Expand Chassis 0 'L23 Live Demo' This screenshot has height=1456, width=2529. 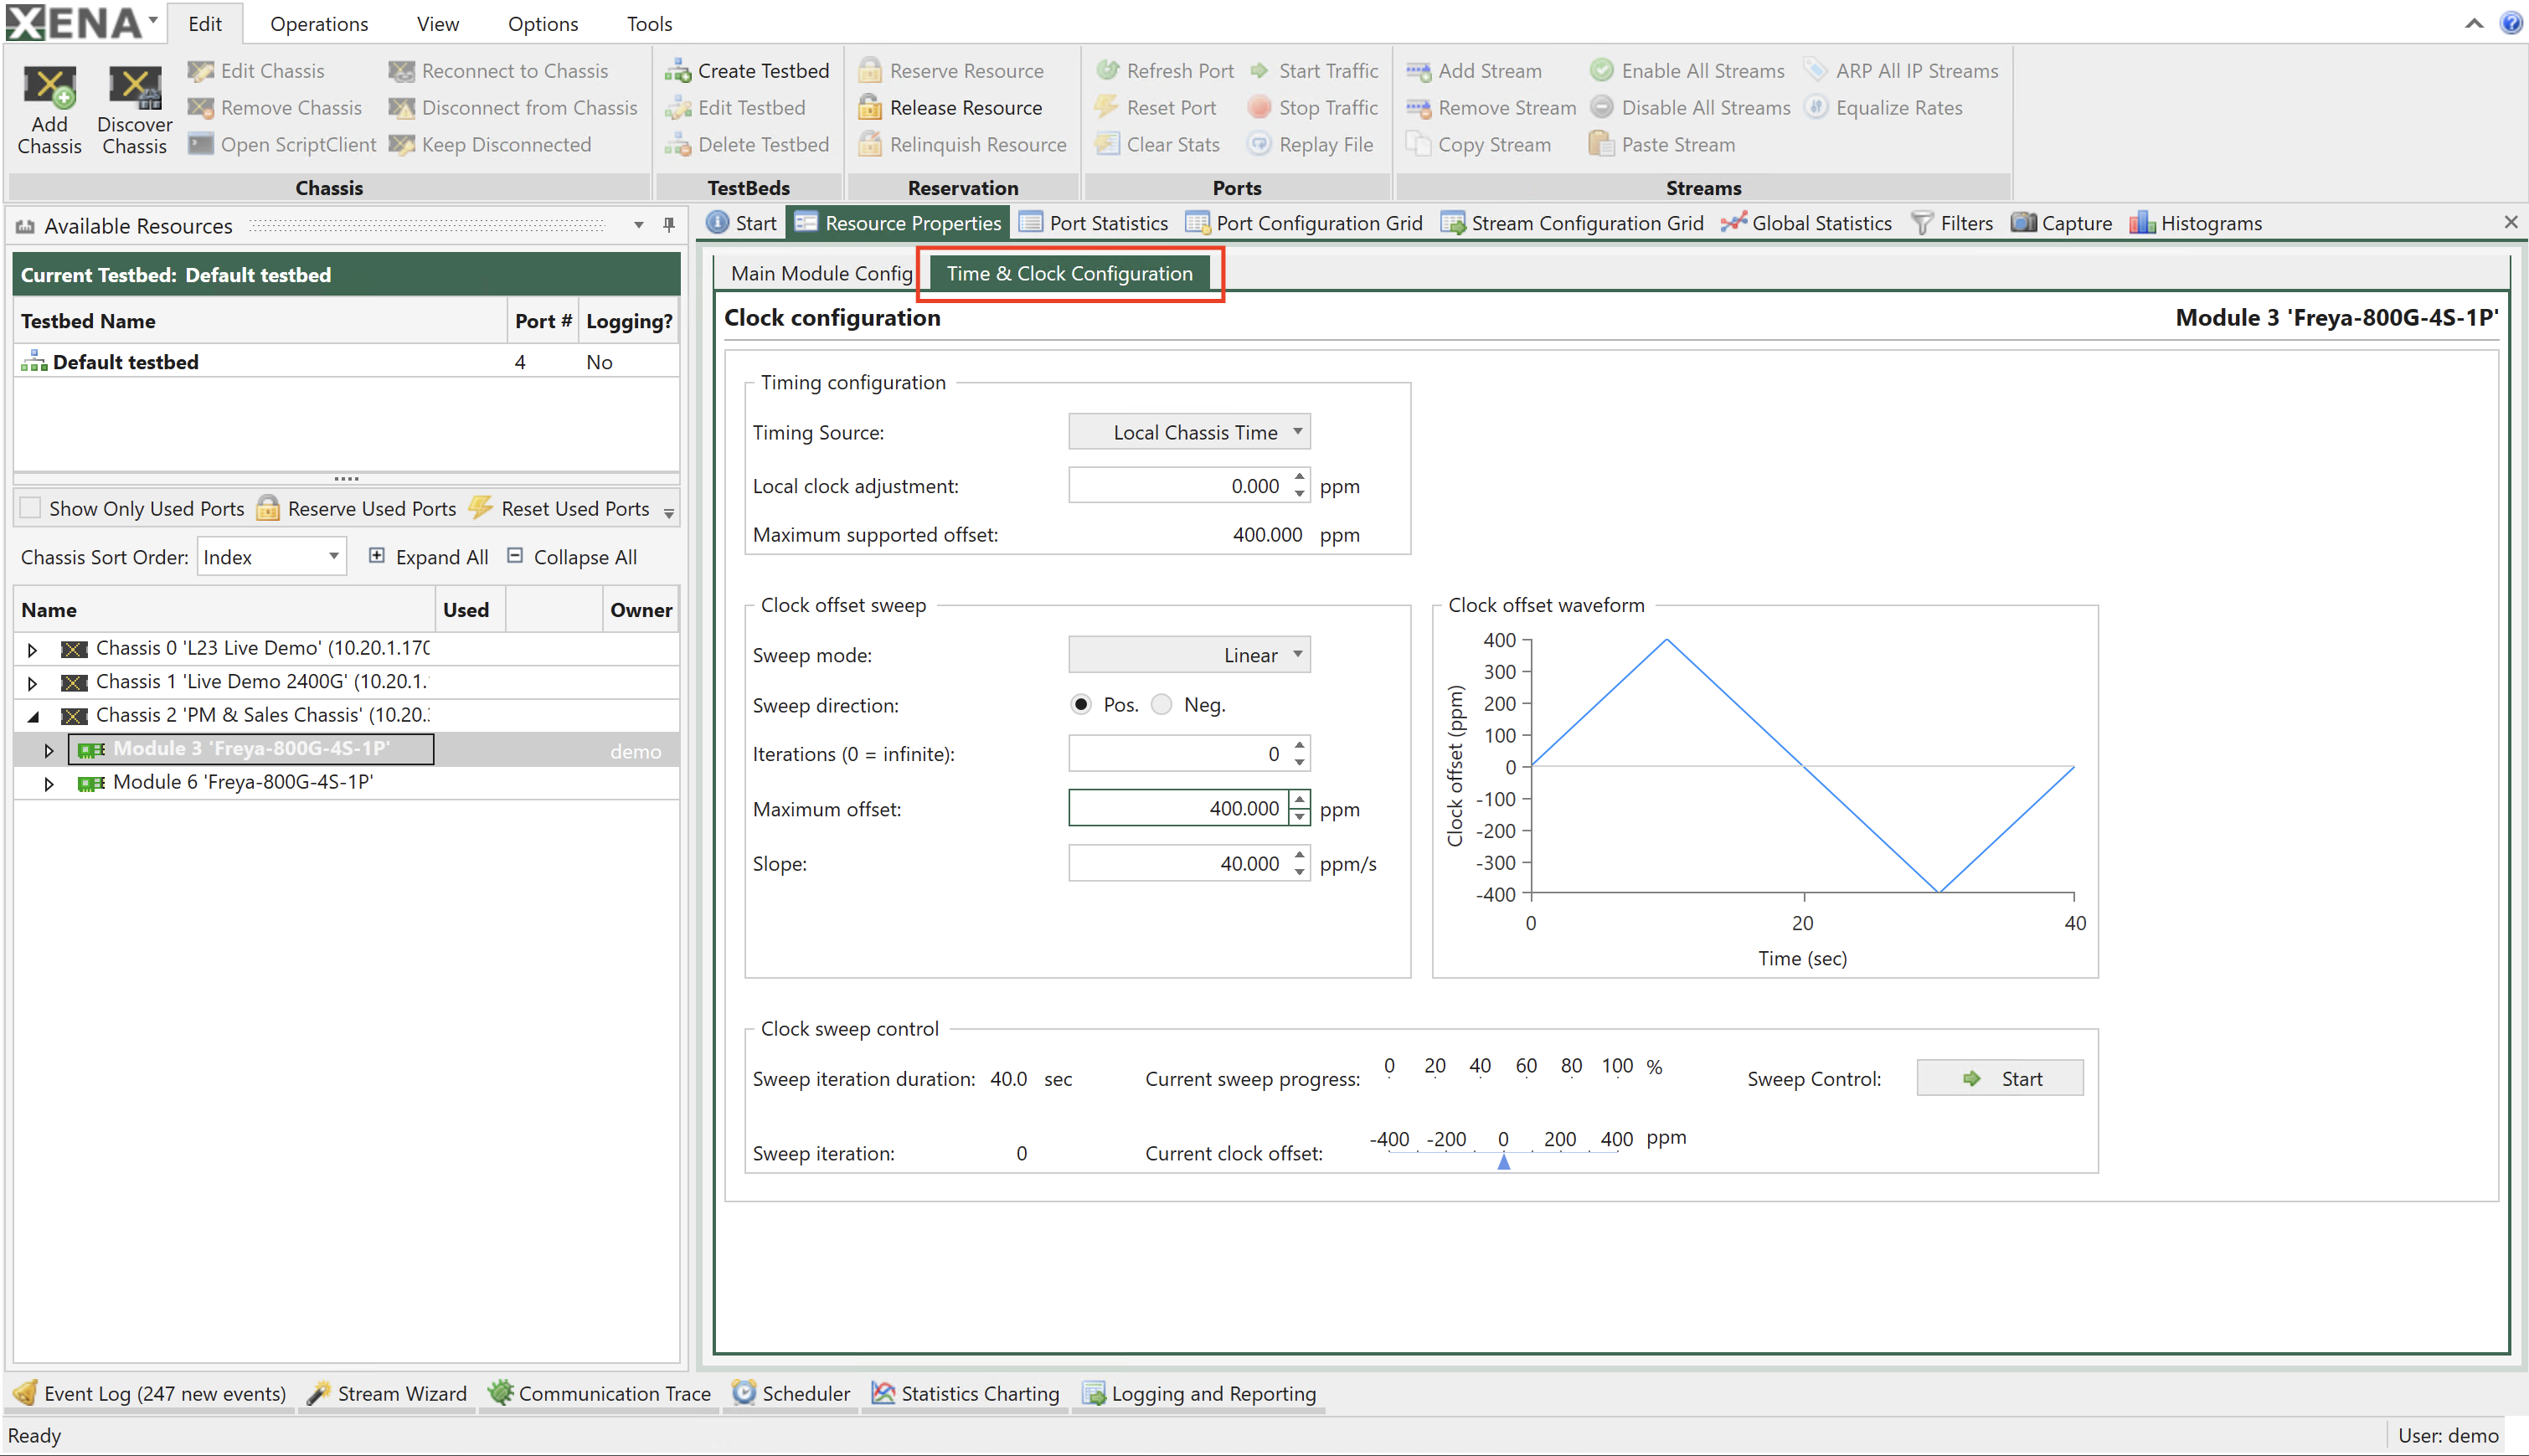pyautogui.click(x=32, y=650)
